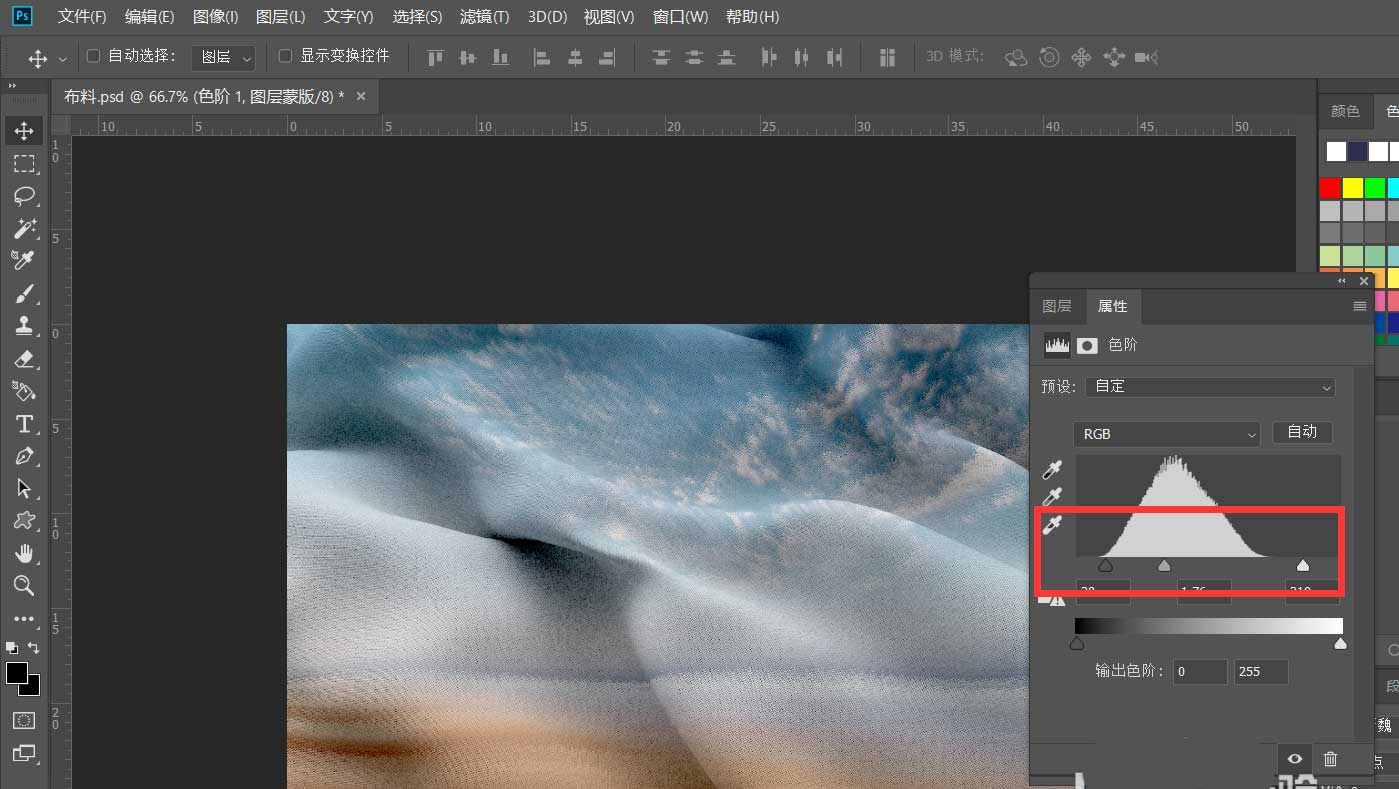This screenshot has width=1399, height=789.
Task: Click the 3D roll object icon
Action: 1049,58
